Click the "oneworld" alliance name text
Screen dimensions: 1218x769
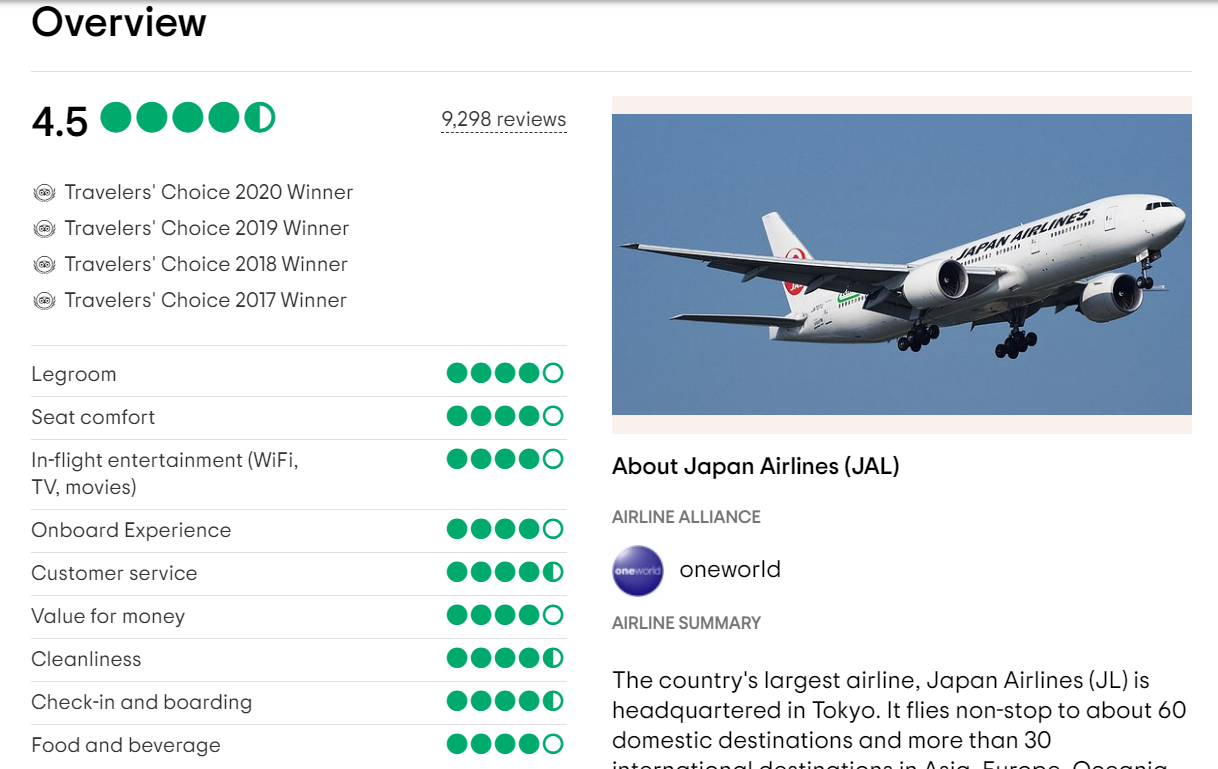[730, 570]
